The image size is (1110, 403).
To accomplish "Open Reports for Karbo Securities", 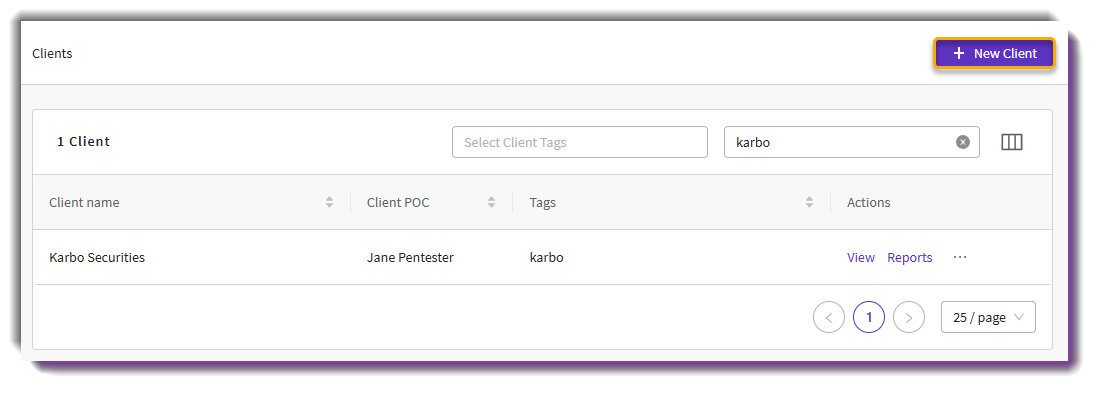I will coord(910,258).
